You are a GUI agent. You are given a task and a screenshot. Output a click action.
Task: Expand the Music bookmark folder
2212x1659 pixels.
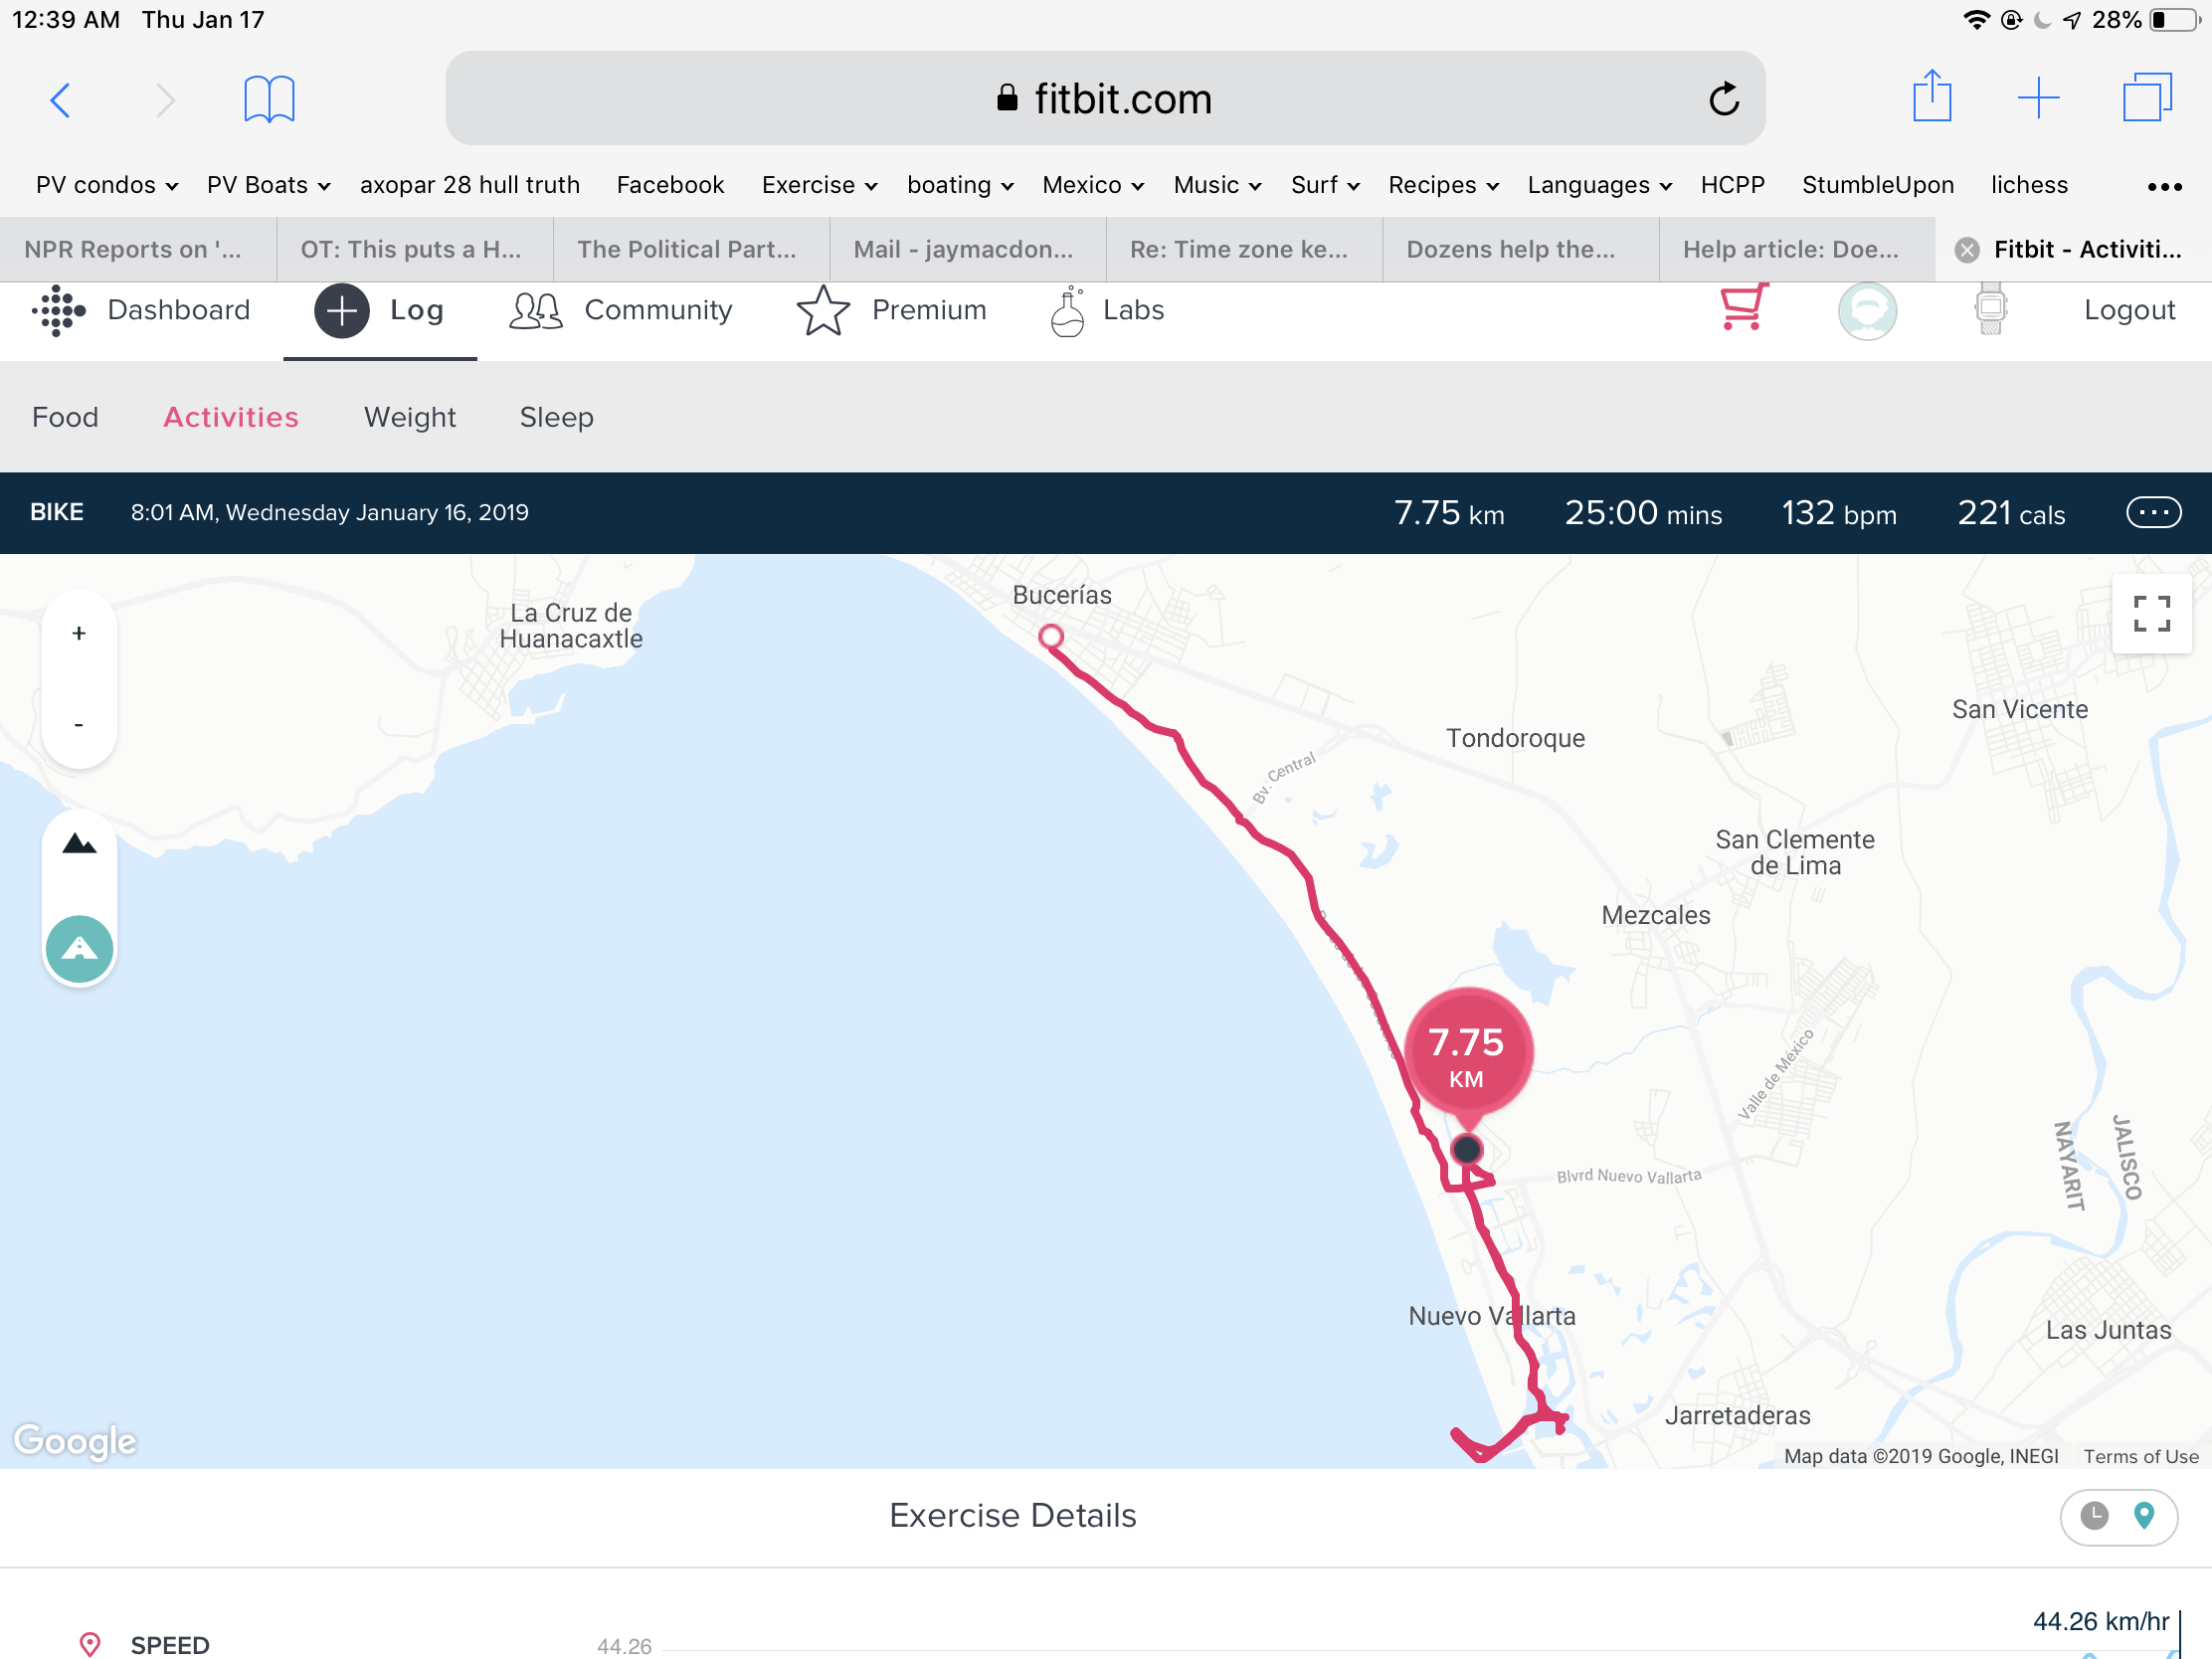click(x=1217, y=186)
